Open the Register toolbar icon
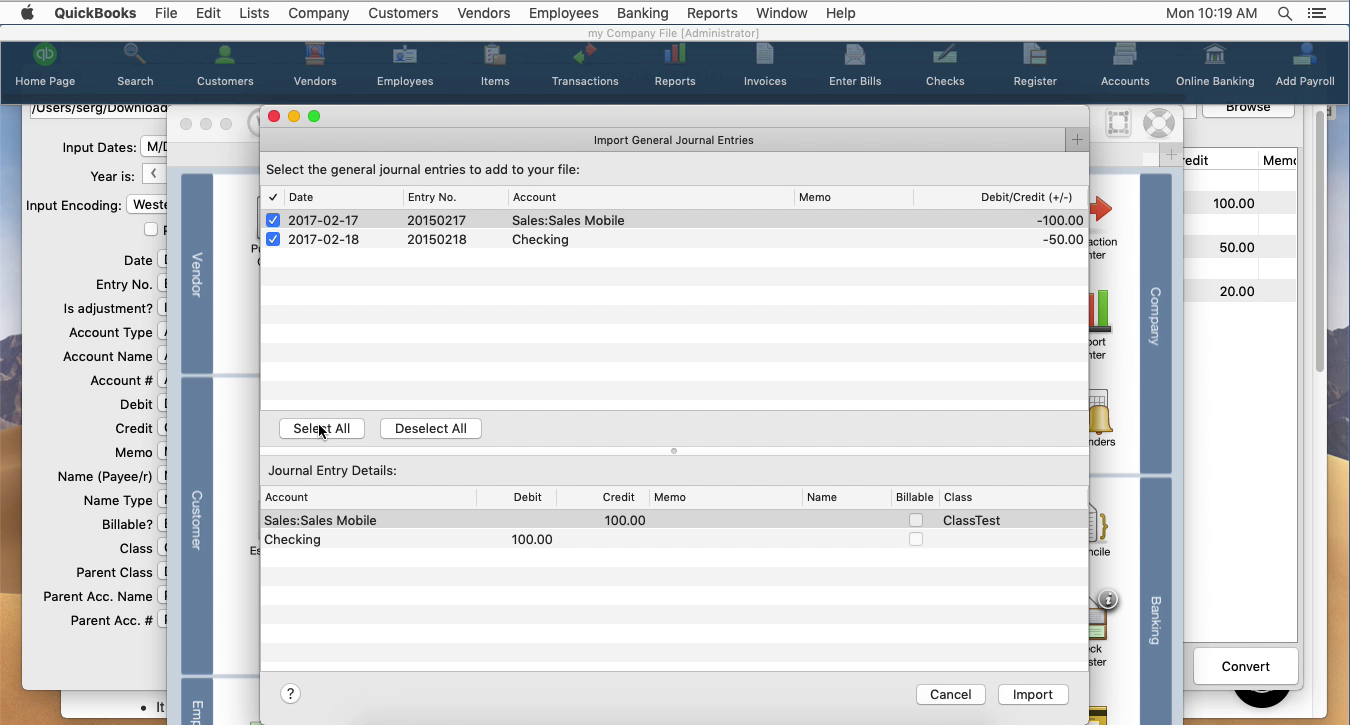The image size is (1350, 725). [1035, 66]
